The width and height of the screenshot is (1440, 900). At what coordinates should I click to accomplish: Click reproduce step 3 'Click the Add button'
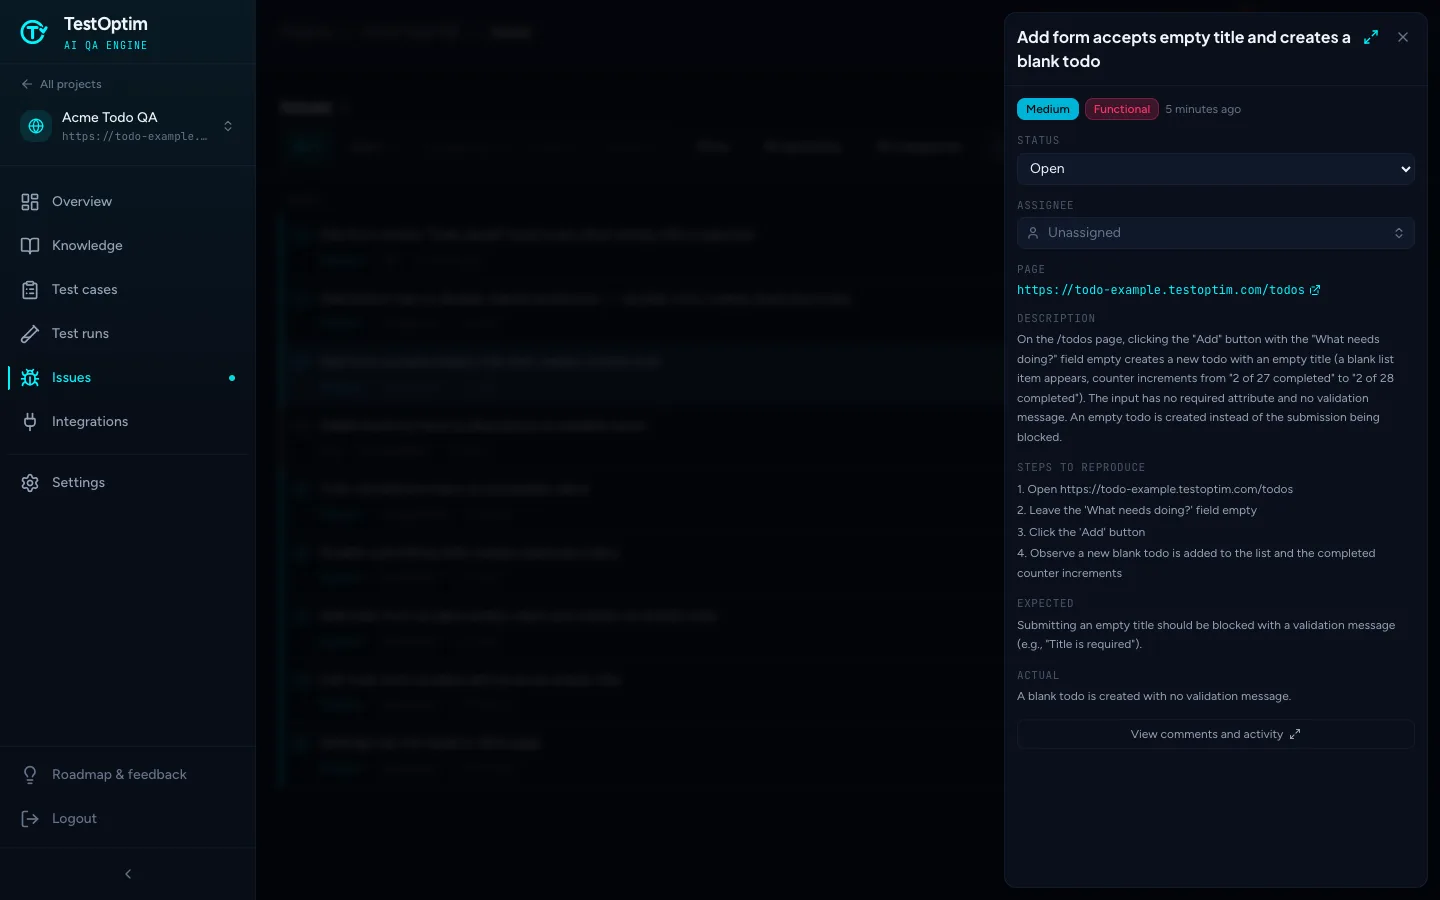1081,532
